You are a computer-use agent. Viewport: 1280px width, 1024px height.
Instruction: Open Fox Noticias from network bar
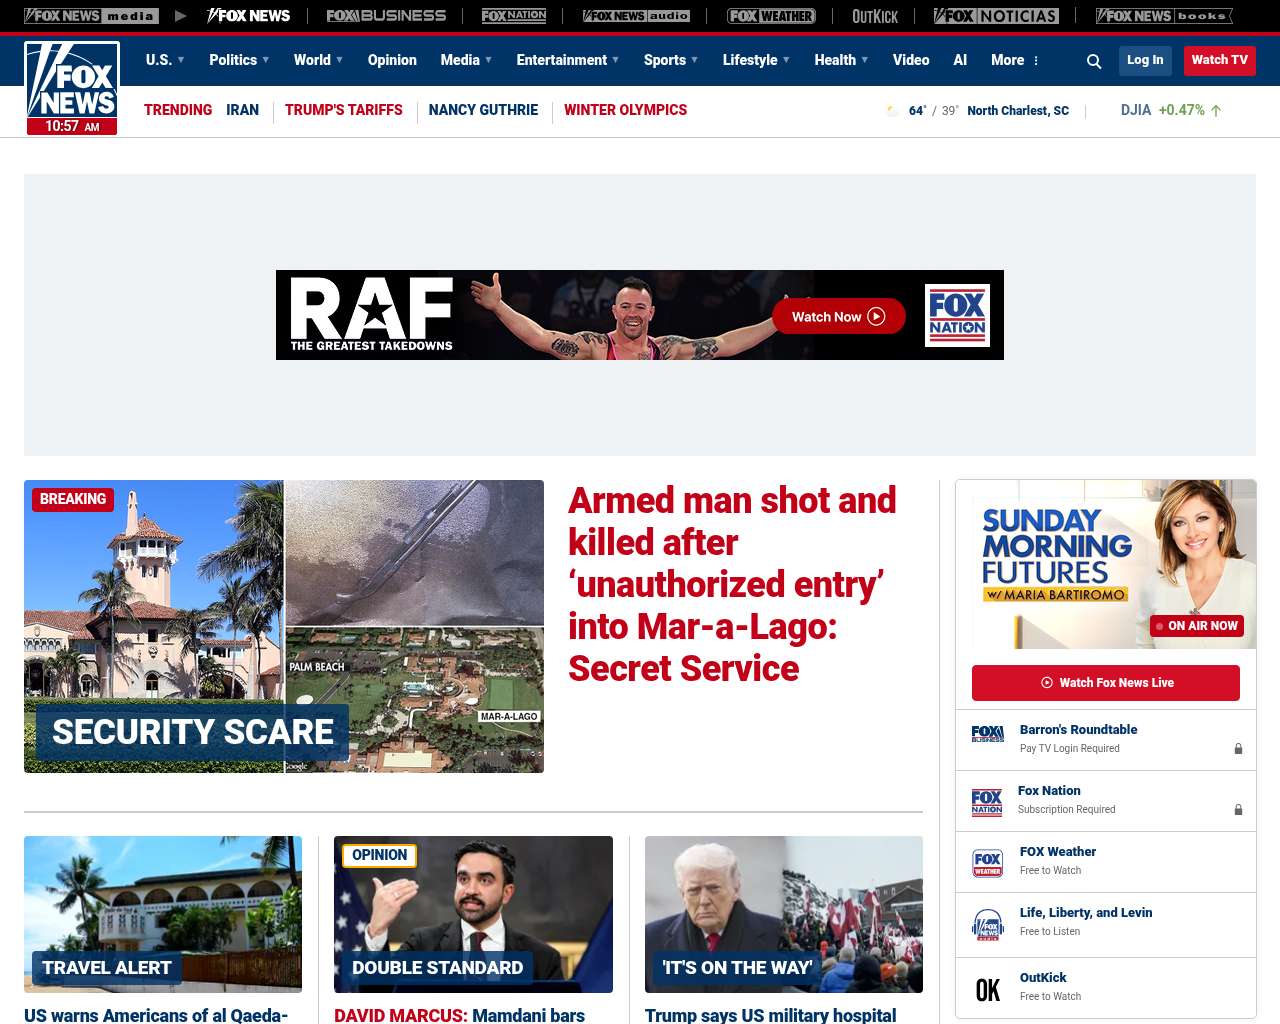(996, 16)
